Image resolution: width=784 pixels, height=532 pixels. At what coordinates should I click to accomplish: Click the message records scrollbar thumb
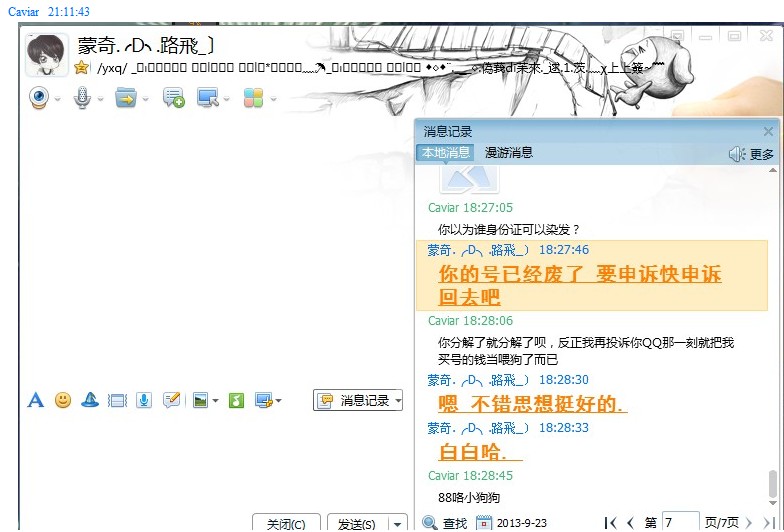coord(773,484)
